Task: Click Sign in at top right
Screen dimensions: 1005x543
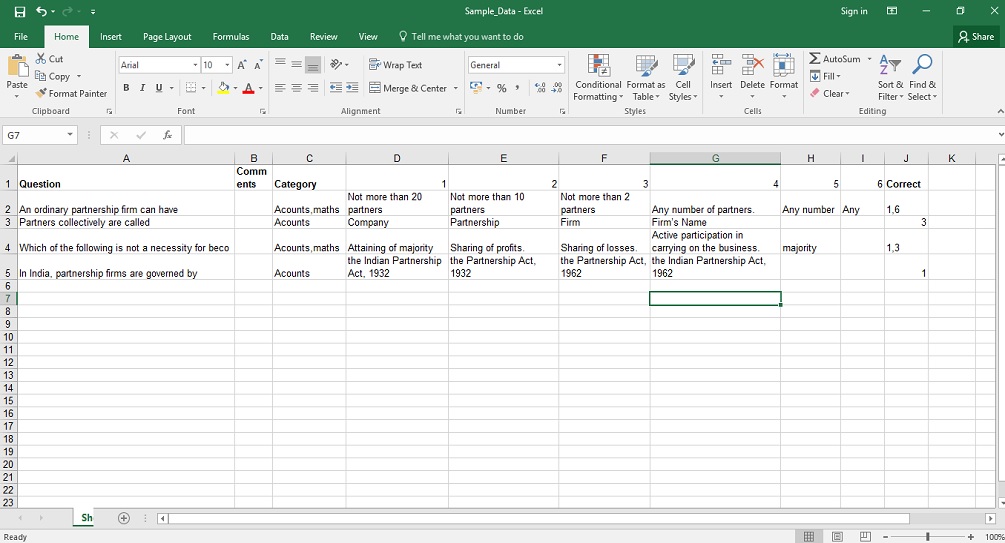Action: click(854, 11)
